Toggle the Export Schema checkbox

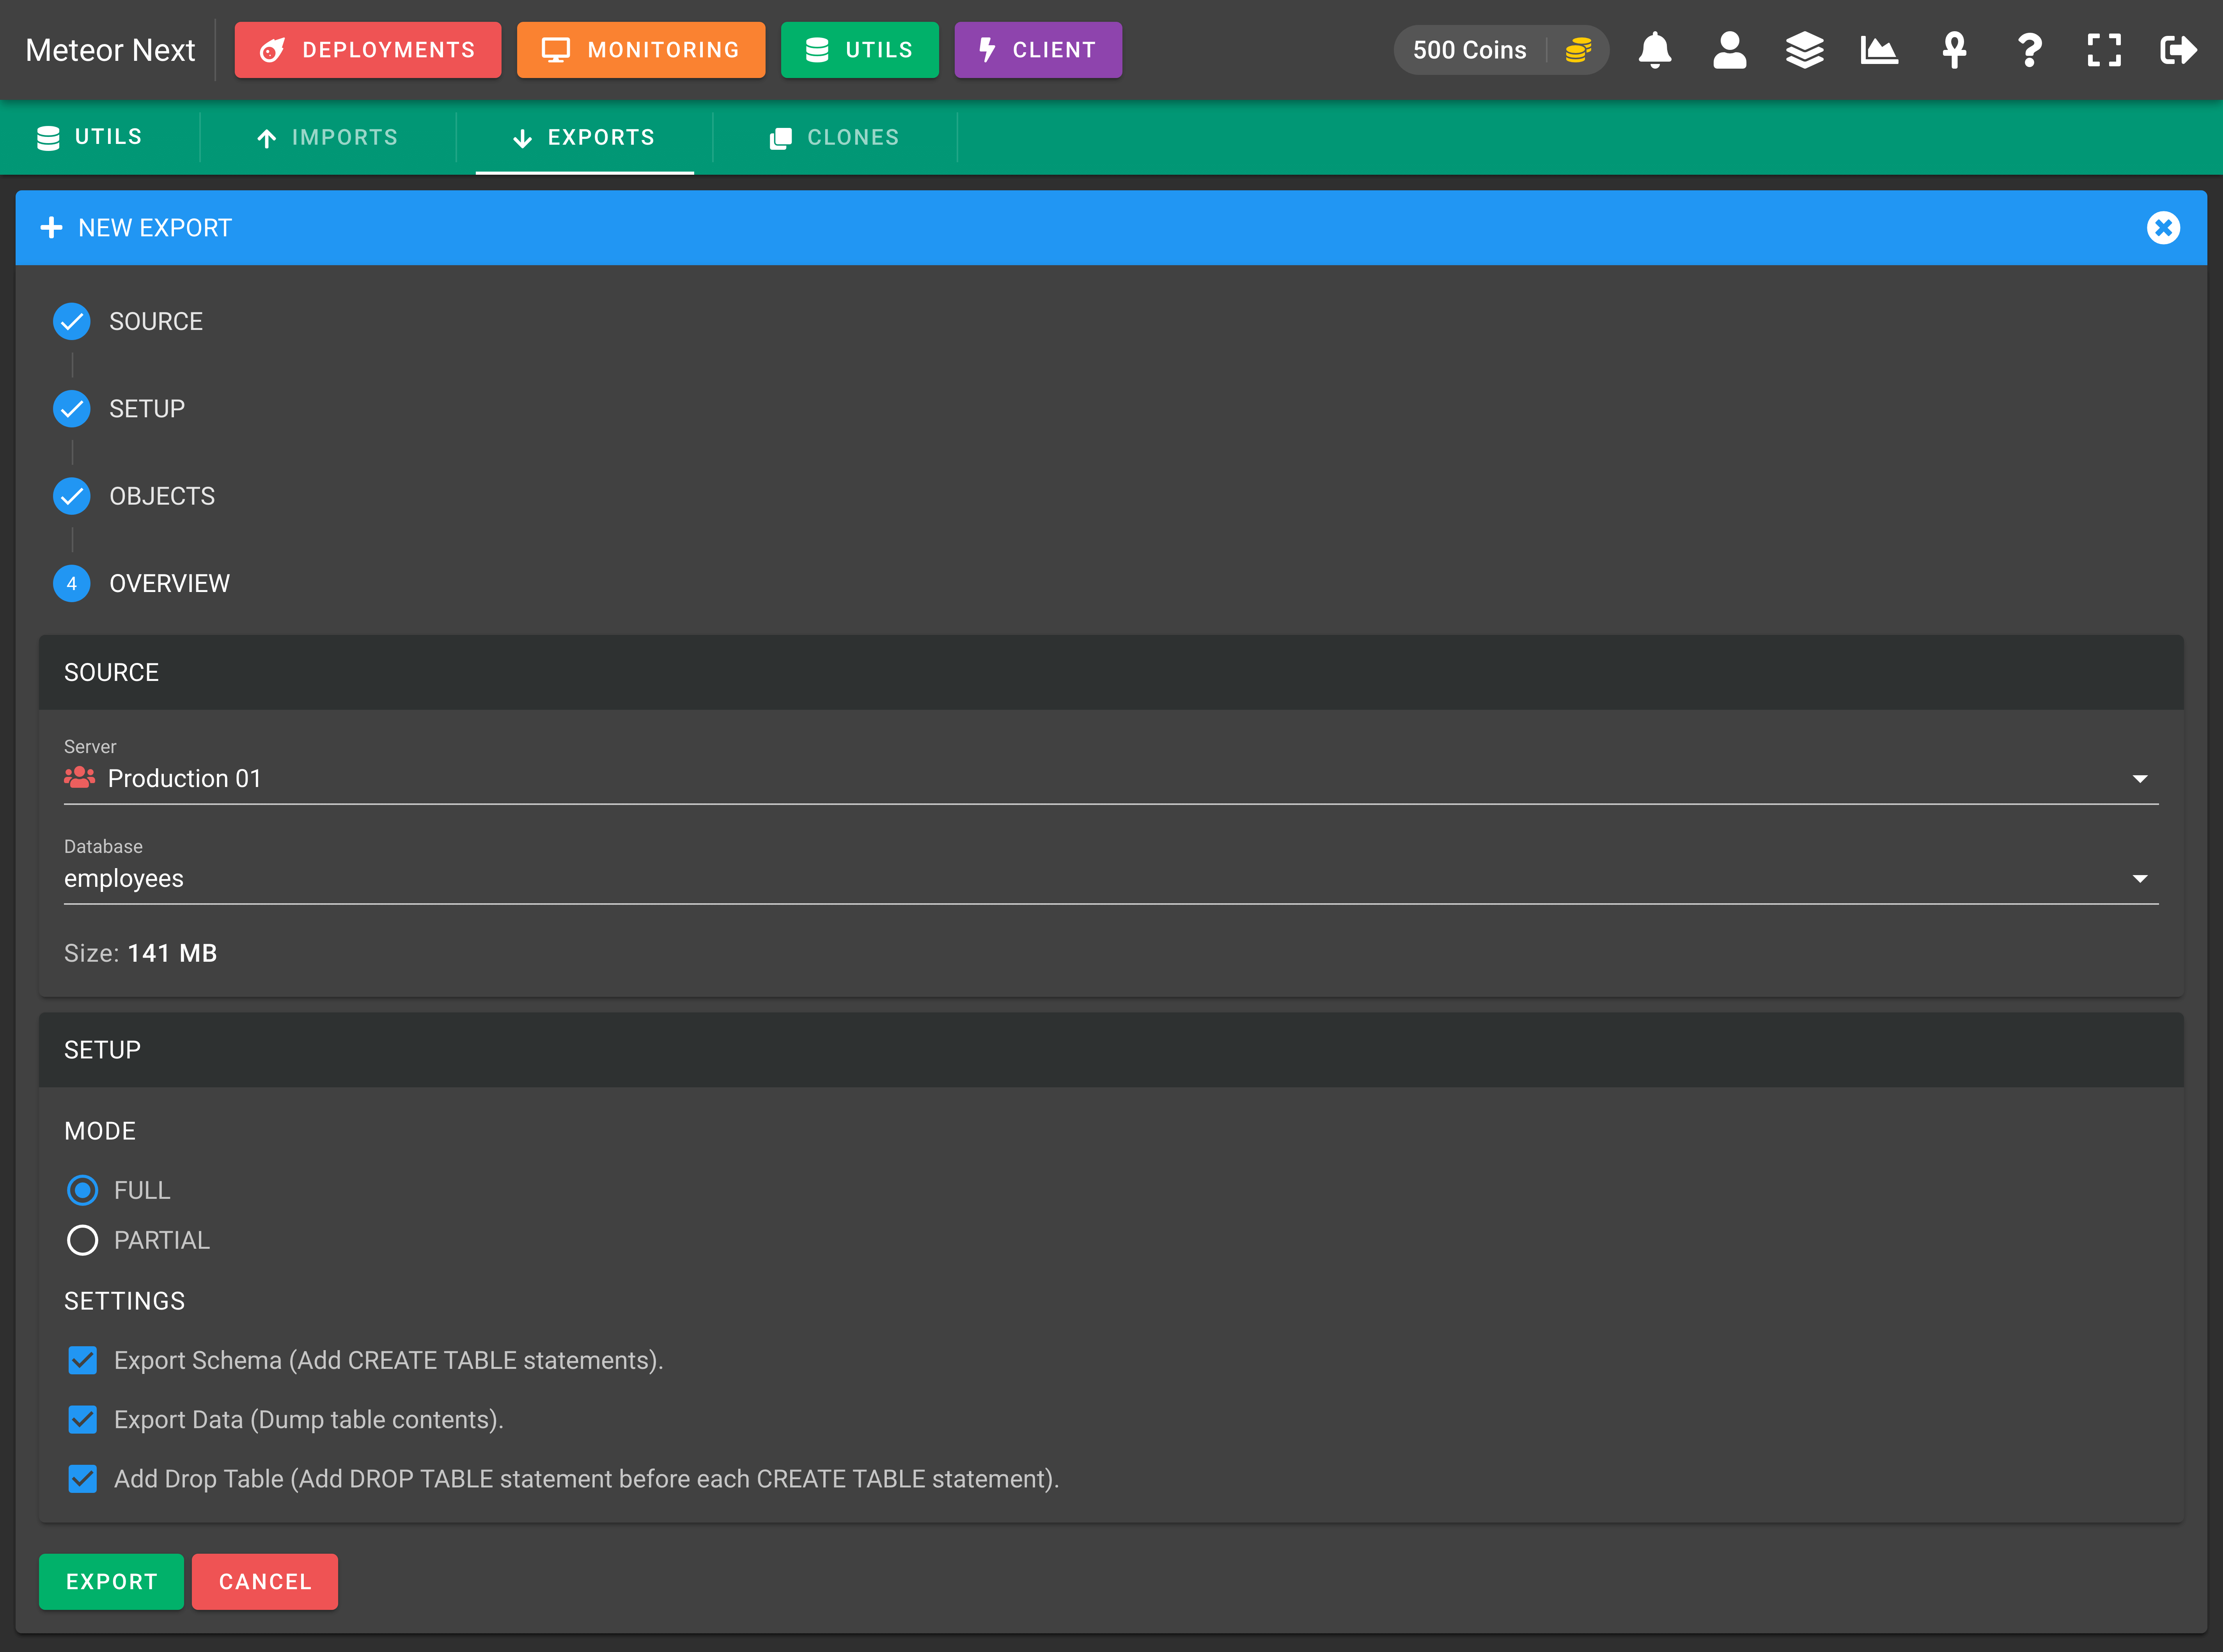(82, 1360)
